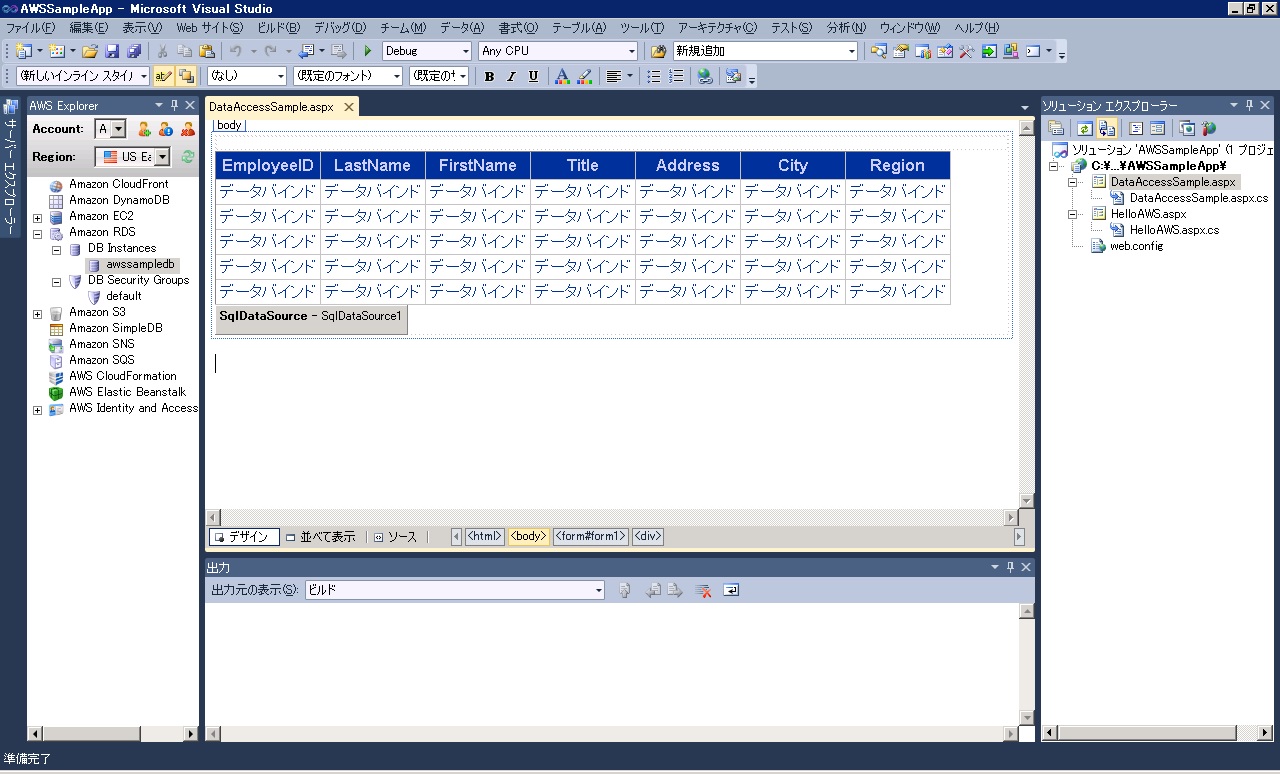This screenshot has width=1280, height=774.
Task: Open the Debug configuration dropdown
Action: click(x=426, y=51)
